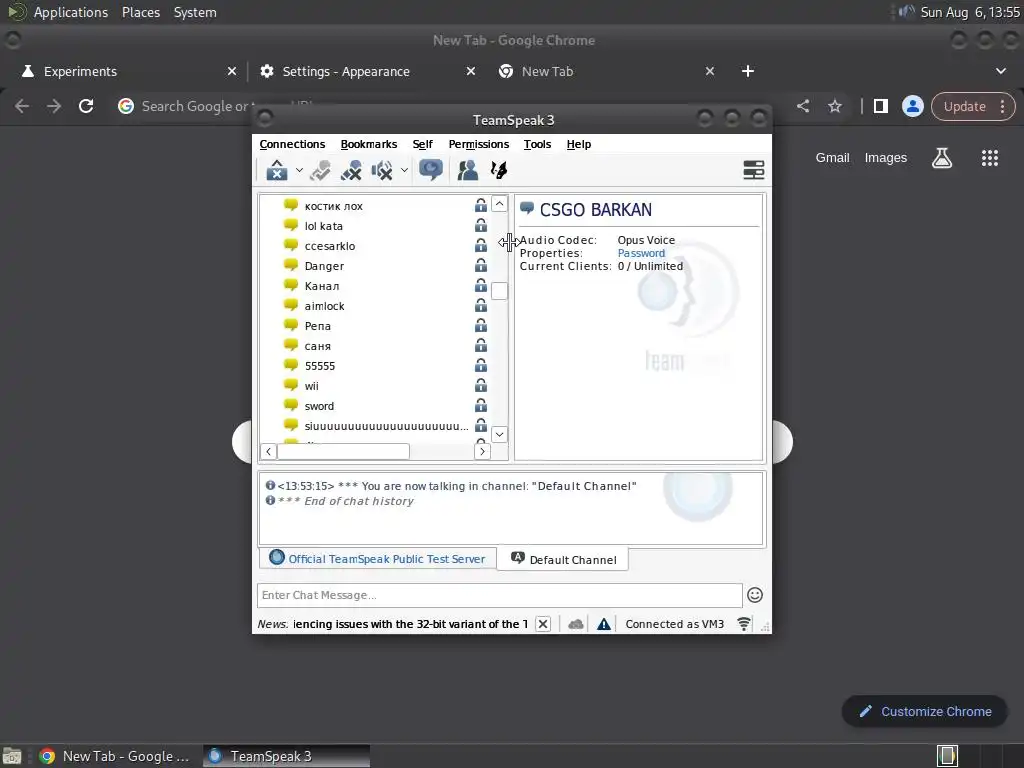Image resolution: width=1024 pixels, height=768 pixels.
Task: Open Google apps grid icon
Action: click(x=990, y=158)
